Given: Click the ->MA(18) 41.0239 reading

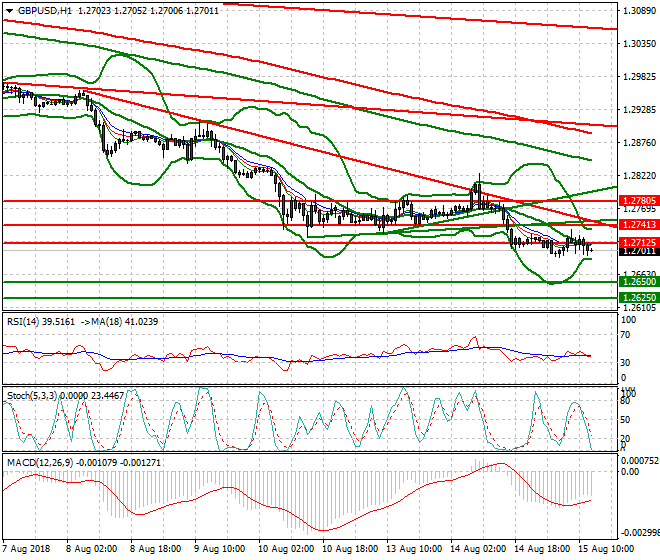Looking at the screenshot, I should pos(118,322).
